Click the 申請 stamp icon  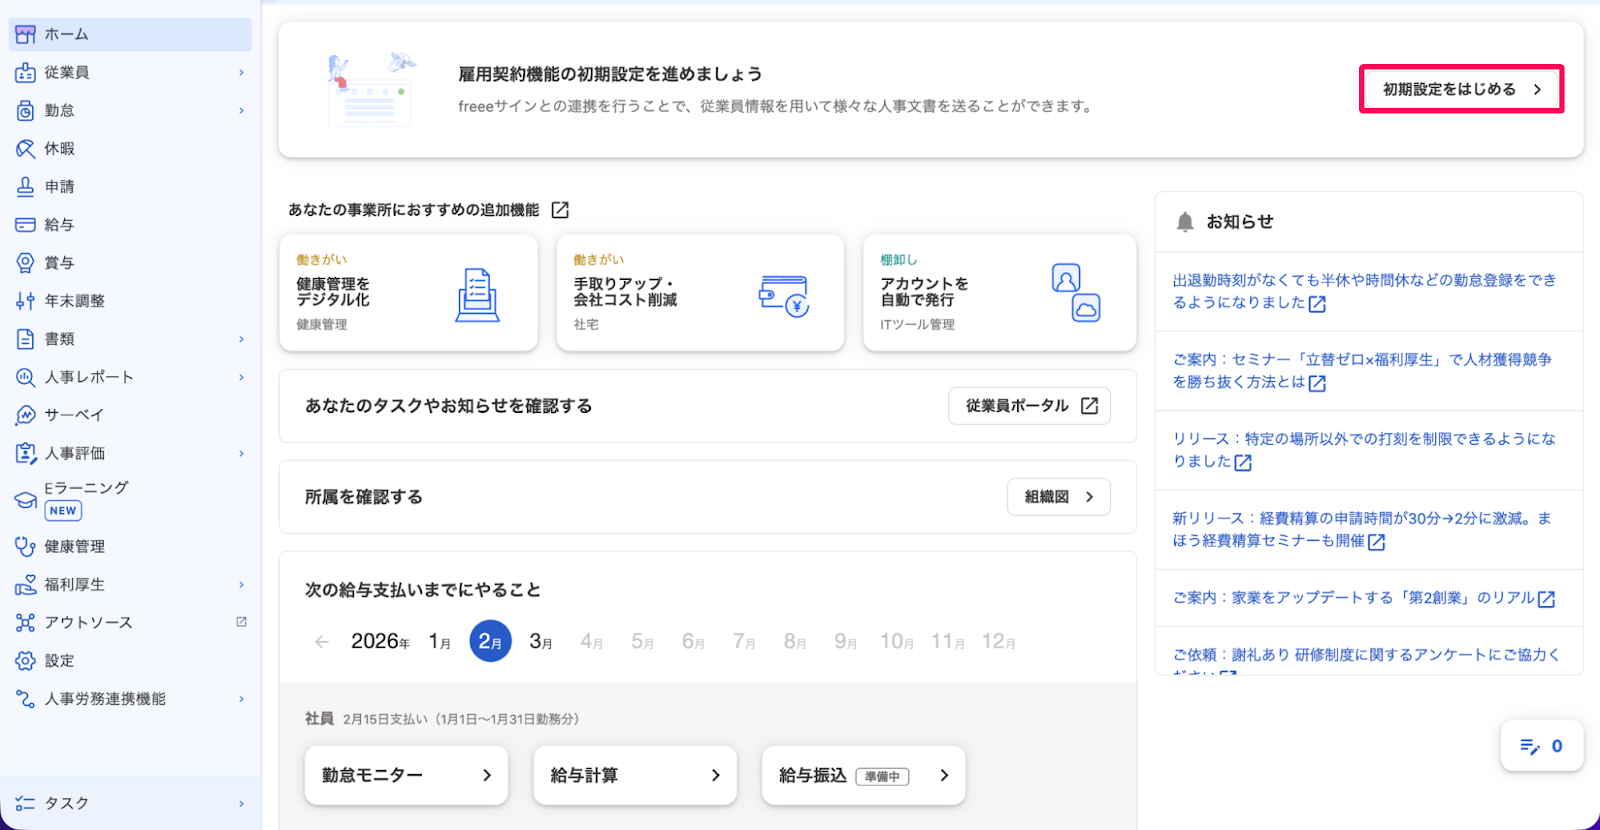pyautogui.click(x=25, y=186)
